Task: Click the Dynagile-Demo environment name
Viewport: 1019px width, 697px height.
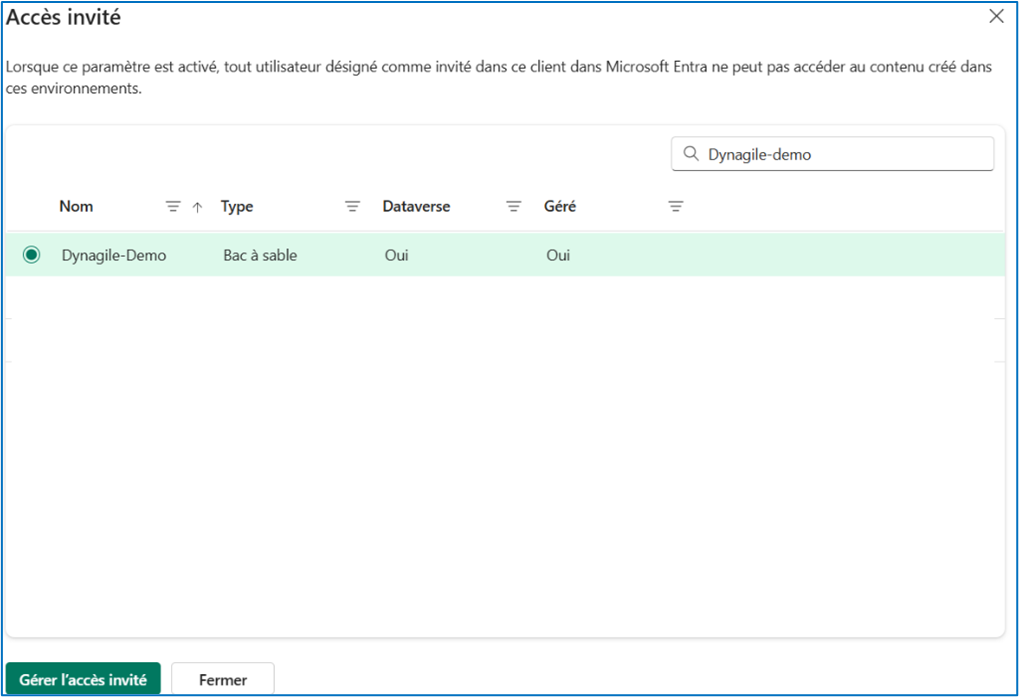Action: tap(114, 255)
